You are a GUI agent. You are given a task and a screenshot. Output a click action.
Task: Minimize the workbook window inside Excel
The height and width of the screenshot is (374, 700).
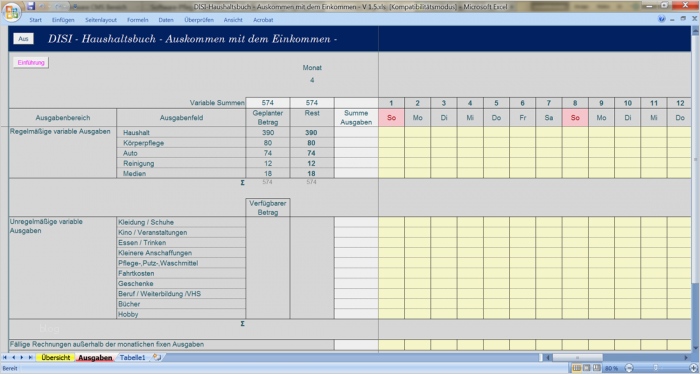click(x=673, y=19)
